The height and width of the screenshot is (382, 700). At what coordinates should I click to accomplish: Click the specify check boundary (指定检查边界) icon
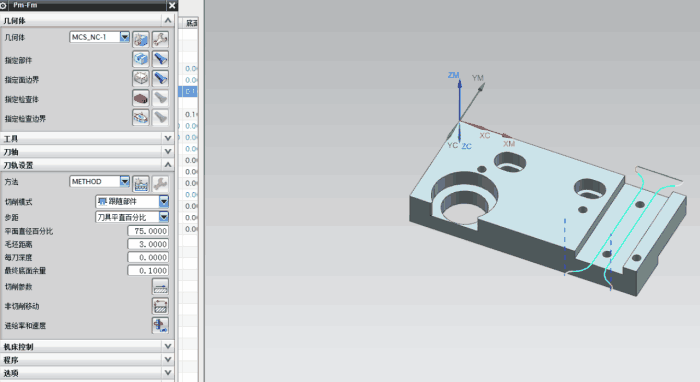[141, 118]
